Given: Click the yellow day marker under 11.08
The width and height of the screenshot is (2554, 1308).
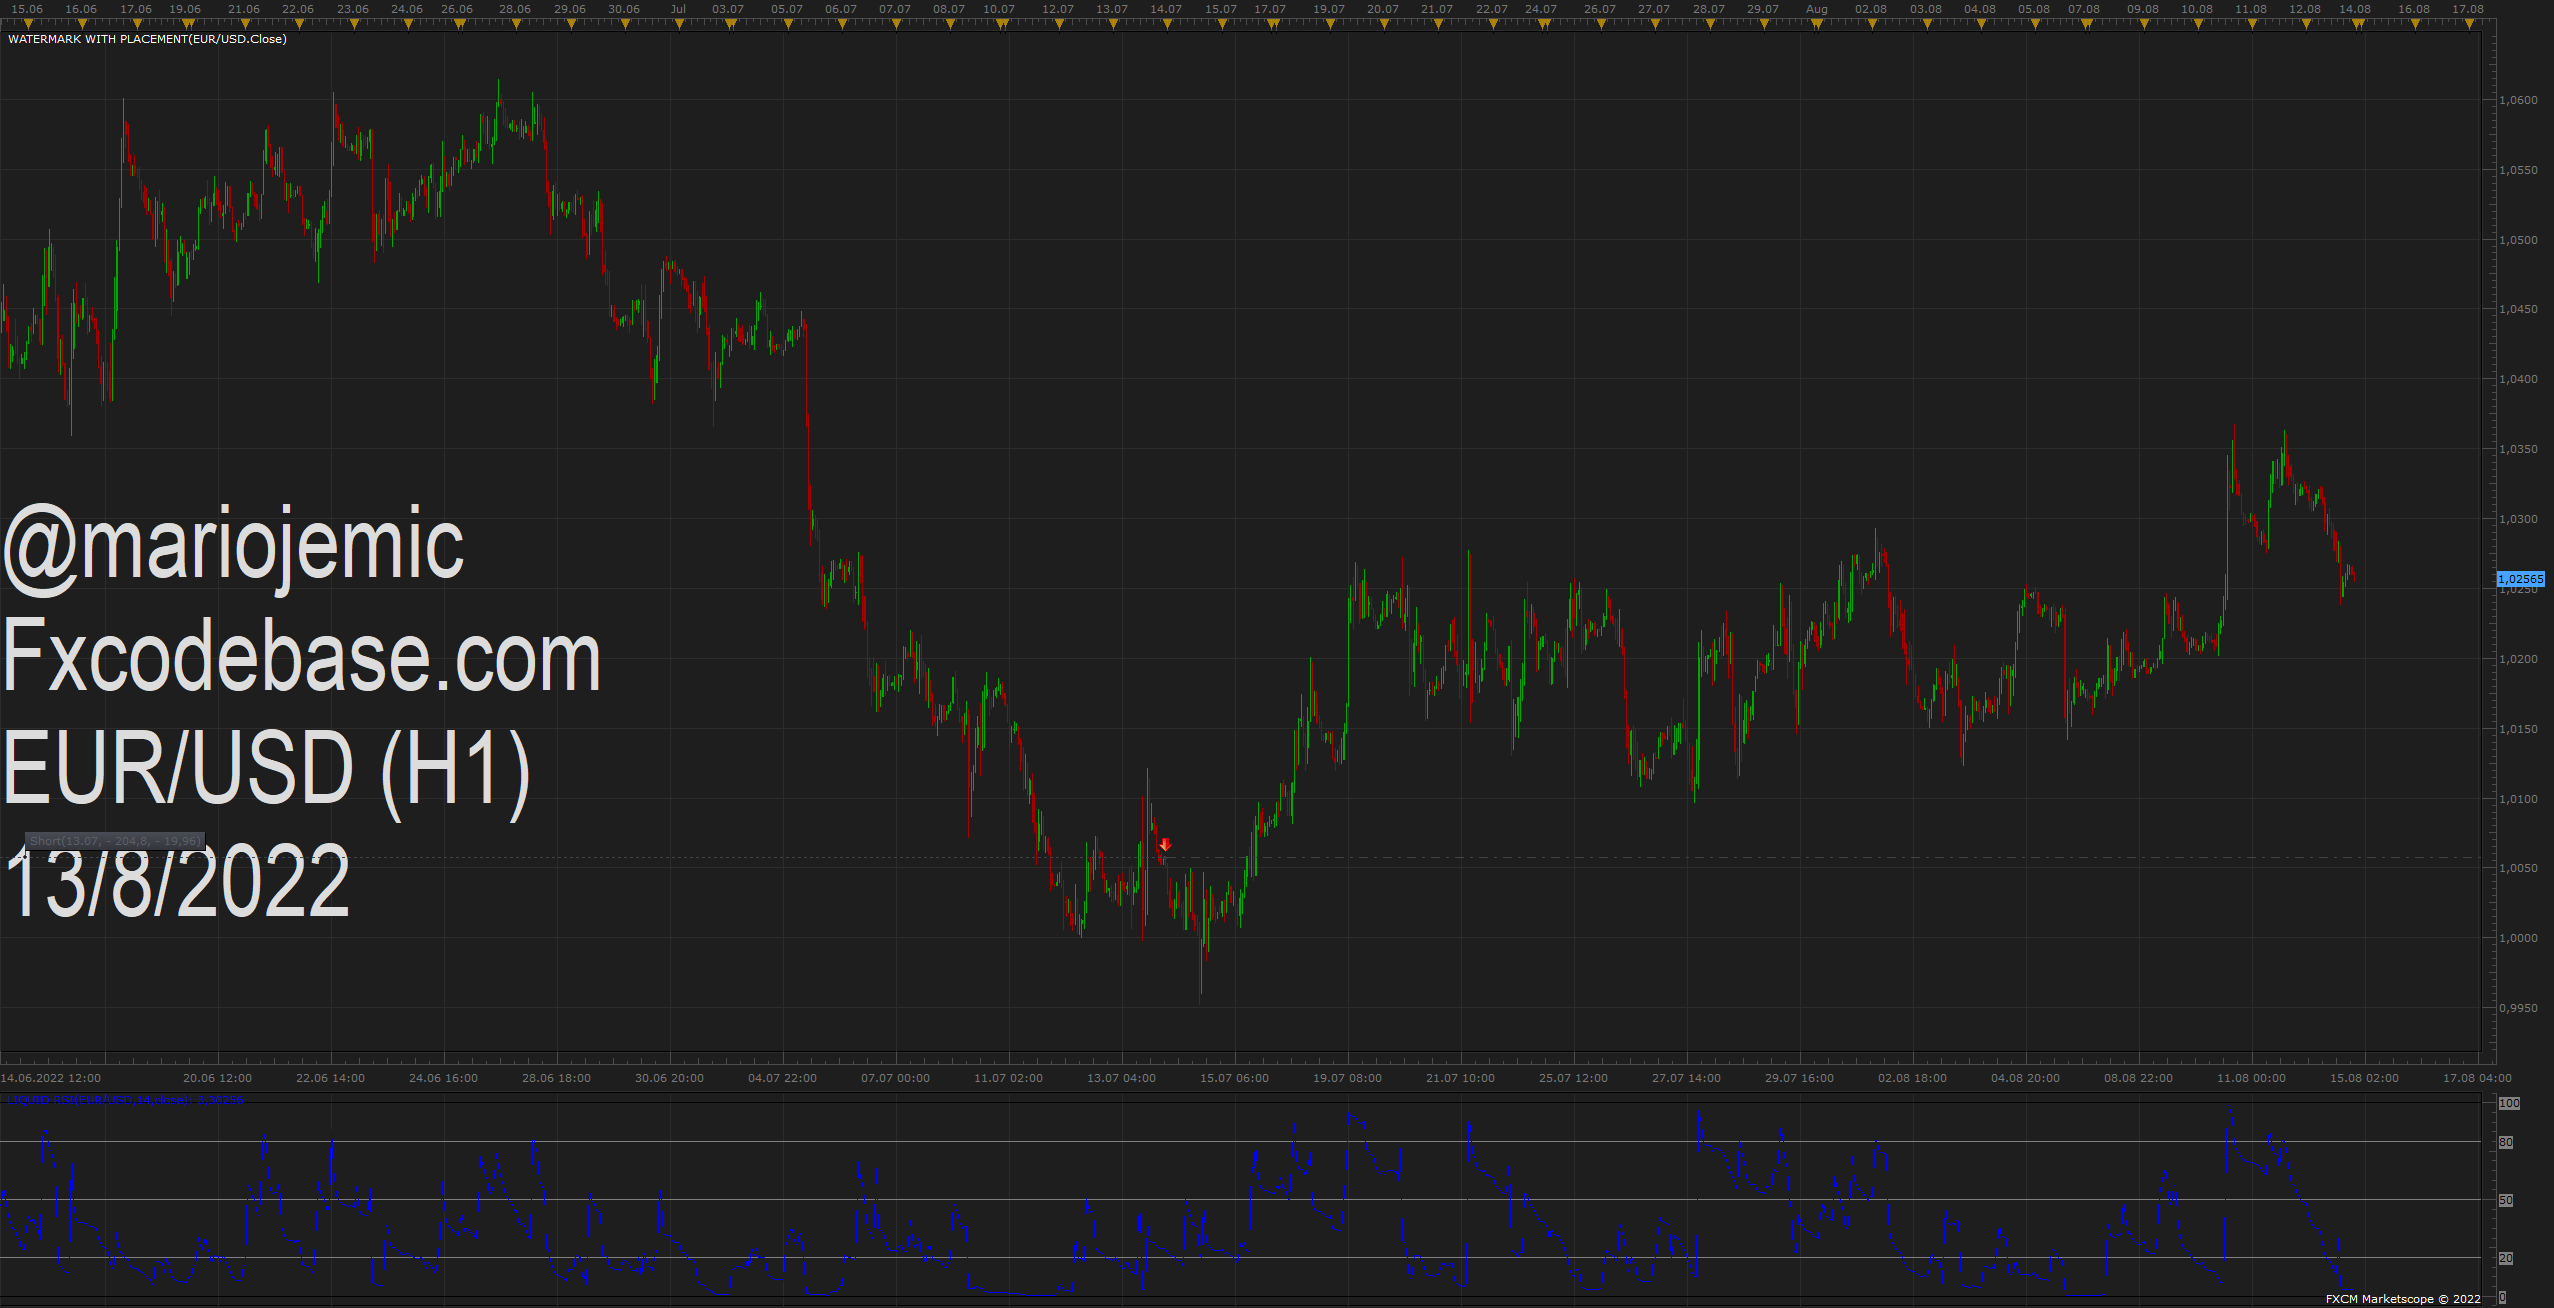Looking at the screenshot, I should [x=2251, y=24].
